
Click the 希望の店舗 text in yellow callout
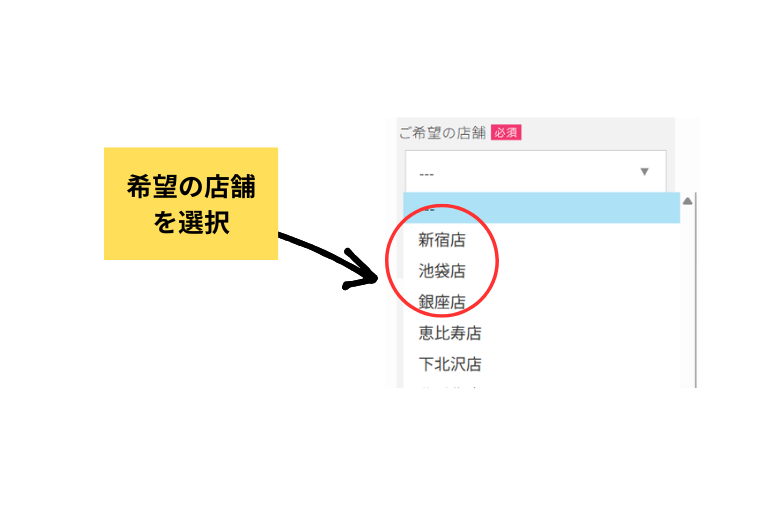click(191, 187)
